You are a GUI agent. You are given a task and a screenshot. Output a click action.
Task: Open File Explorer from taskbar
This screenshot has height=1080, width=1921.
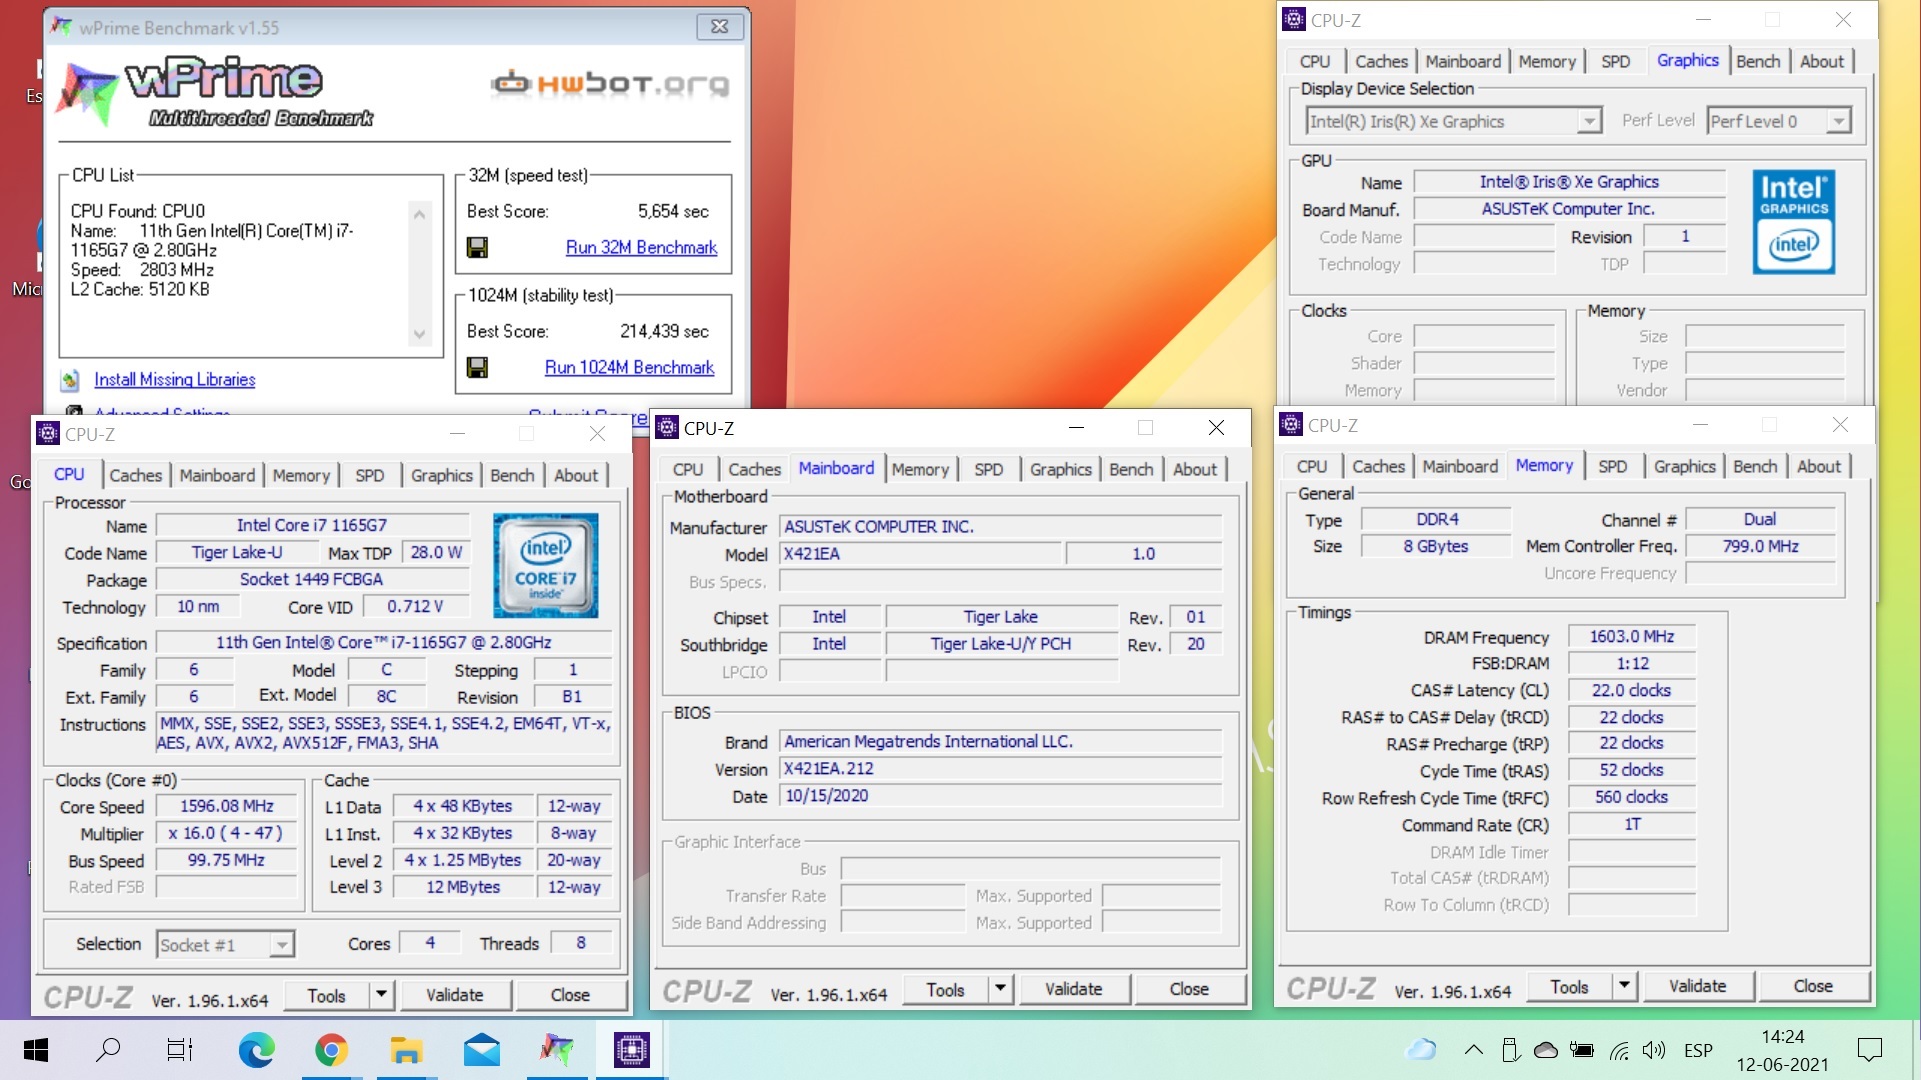tap(406, 1050)
